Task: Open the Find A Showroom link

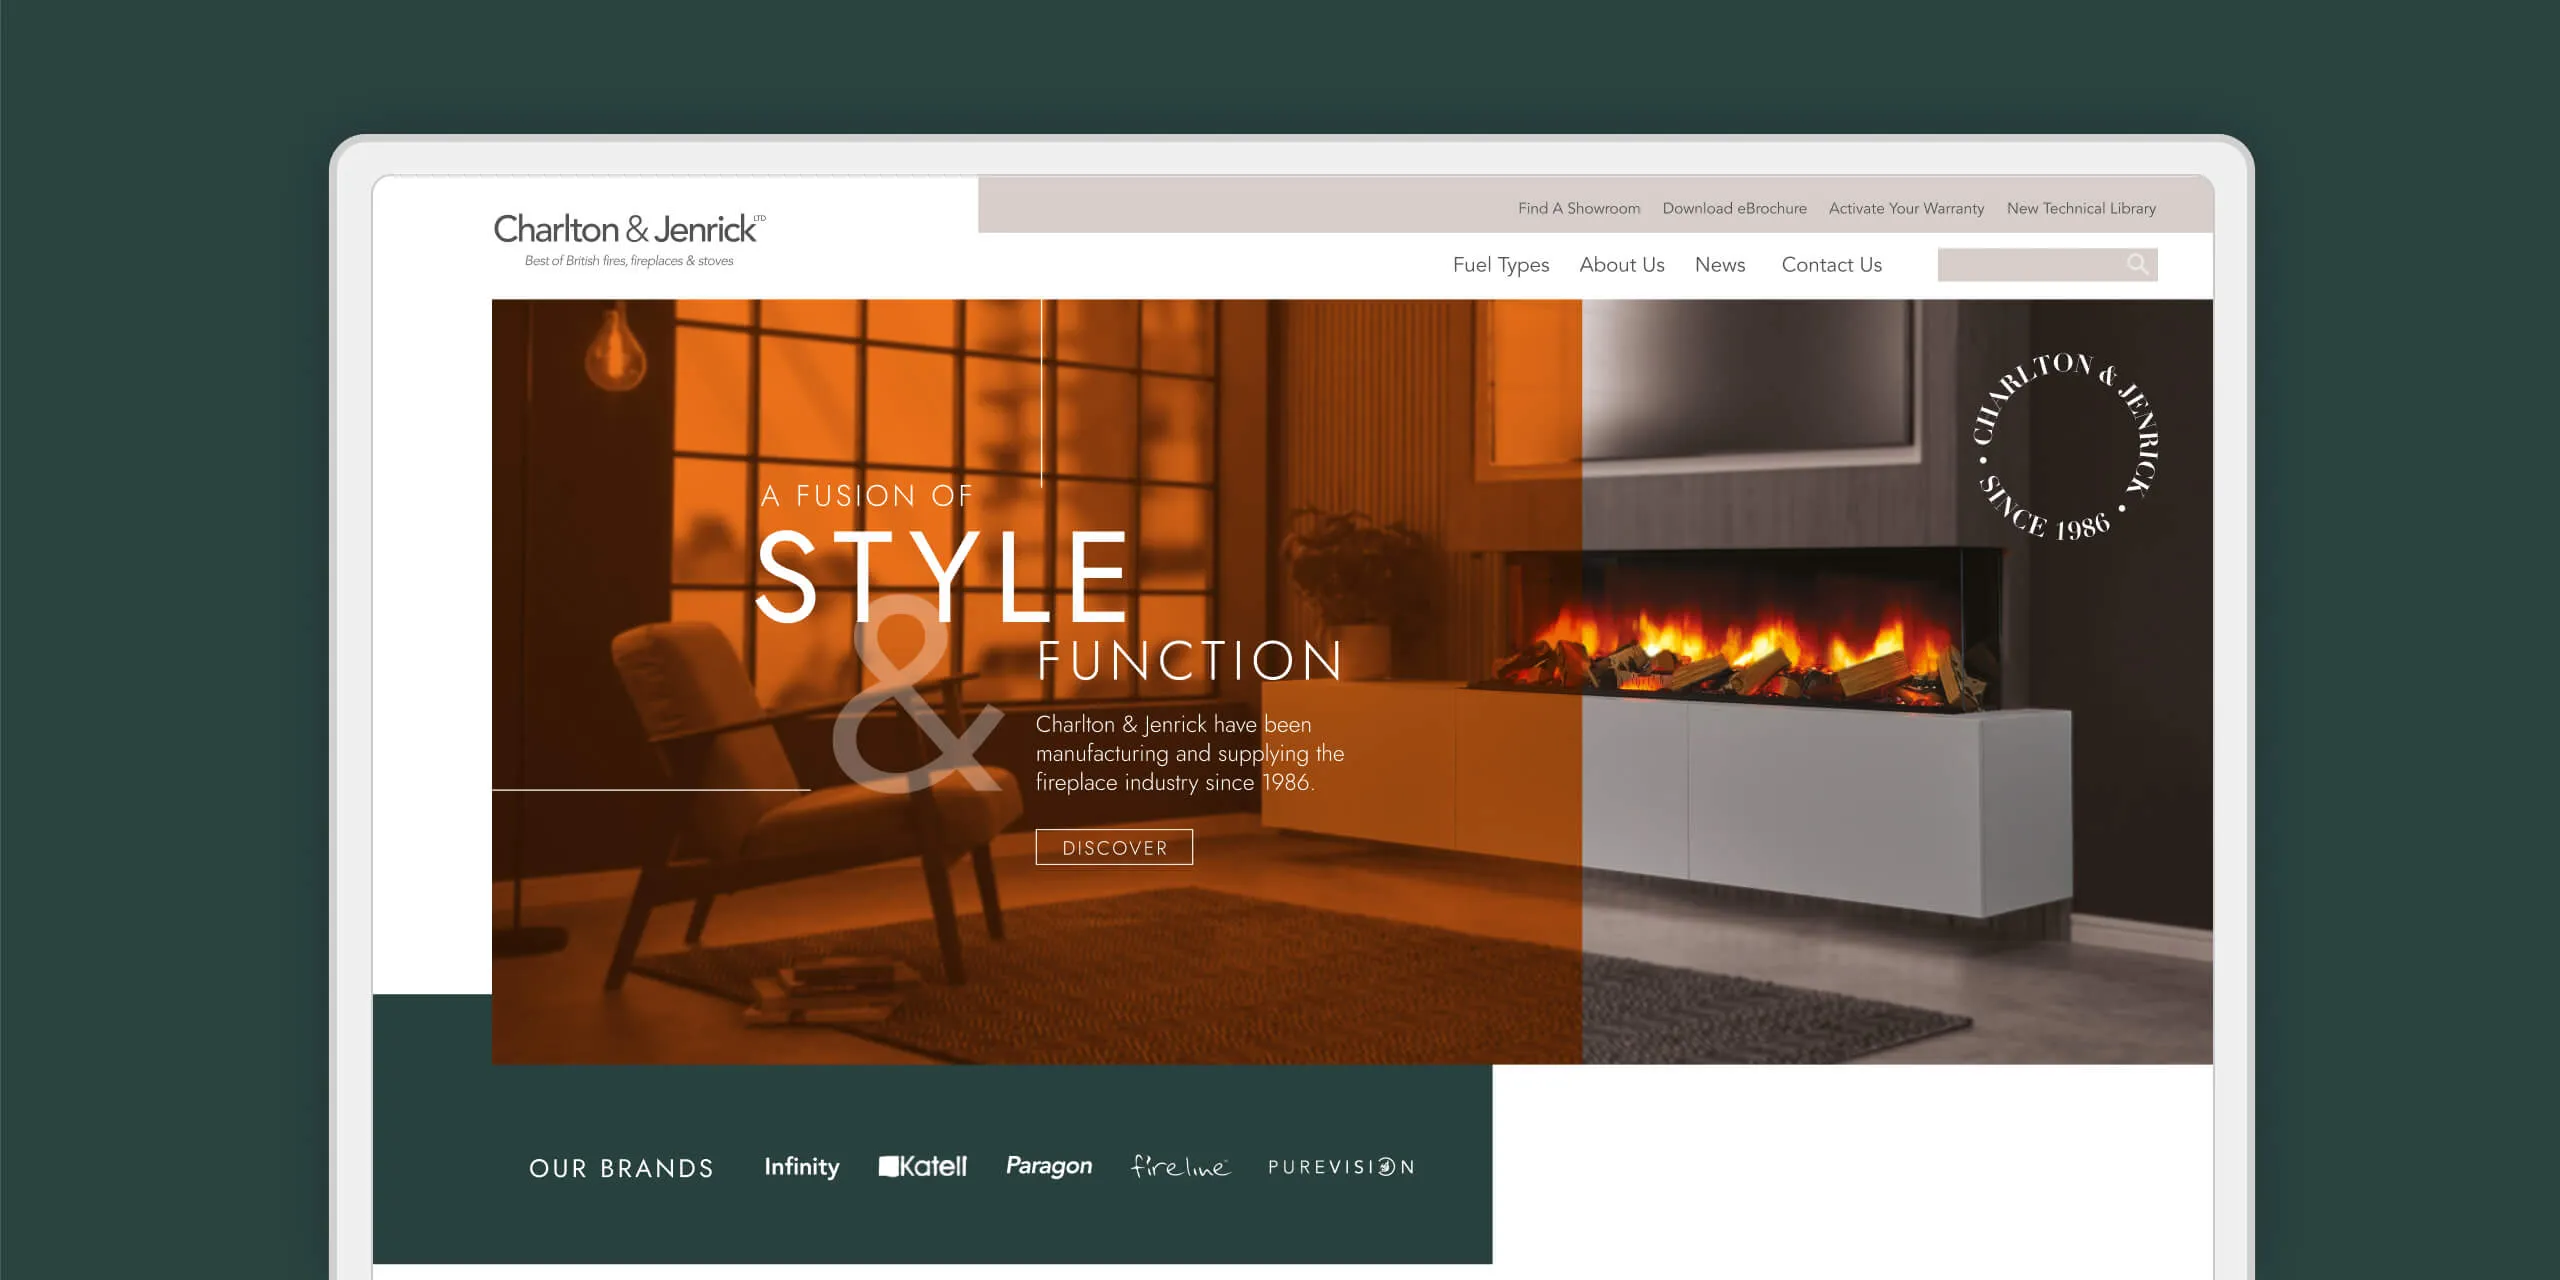Action: click(1578, 208)
